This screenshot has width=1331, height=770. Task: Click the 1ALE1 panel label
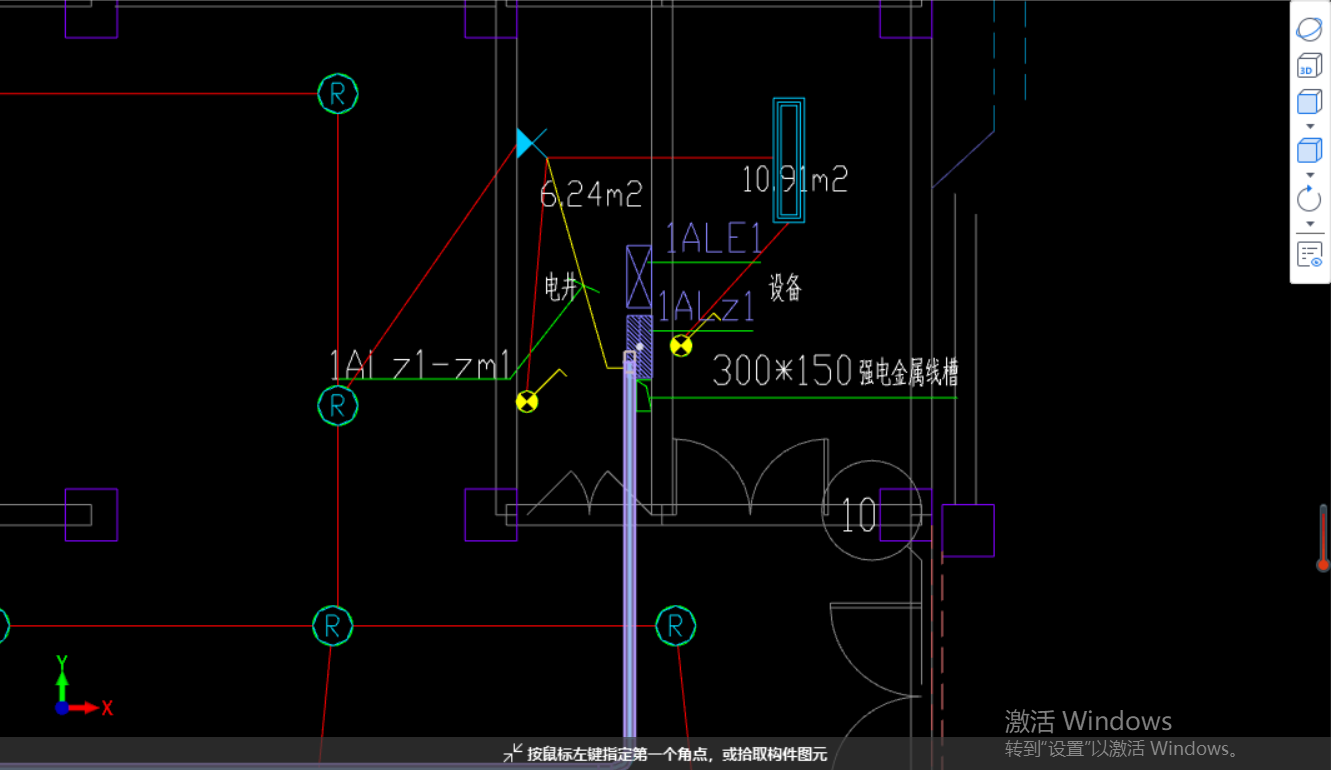point(714,239)
